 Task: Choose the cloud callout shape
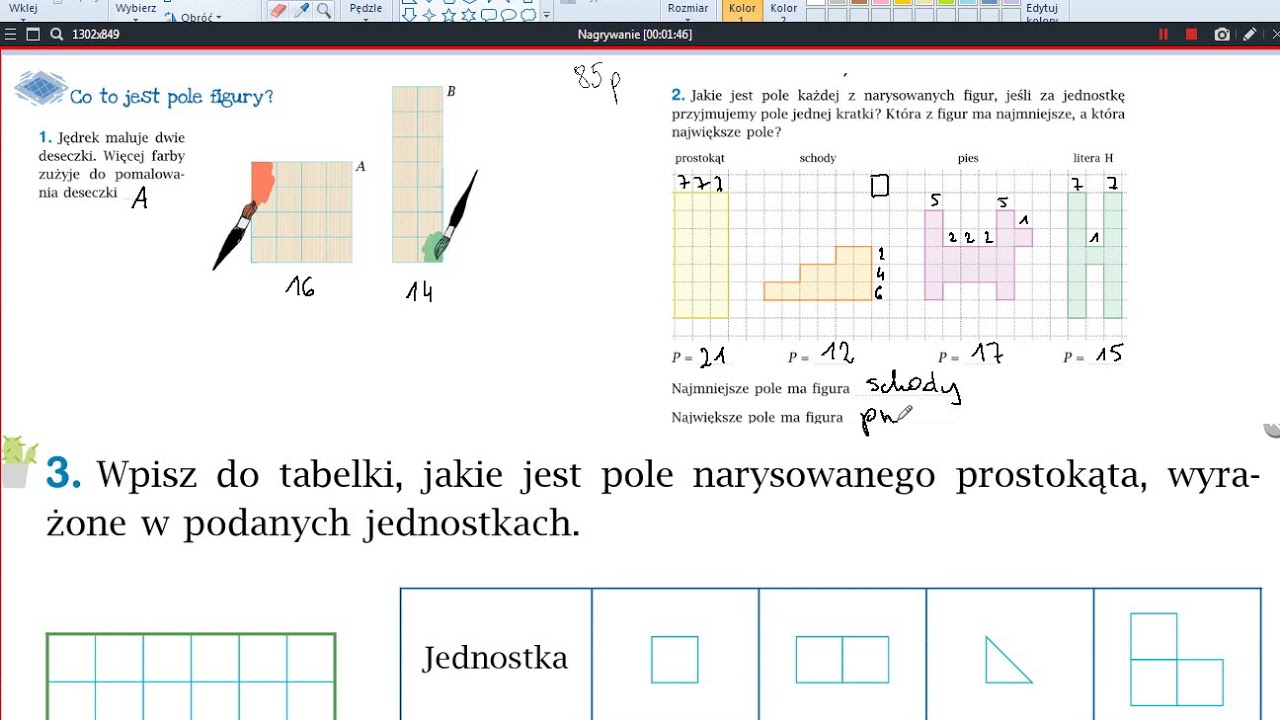point(529,15)
